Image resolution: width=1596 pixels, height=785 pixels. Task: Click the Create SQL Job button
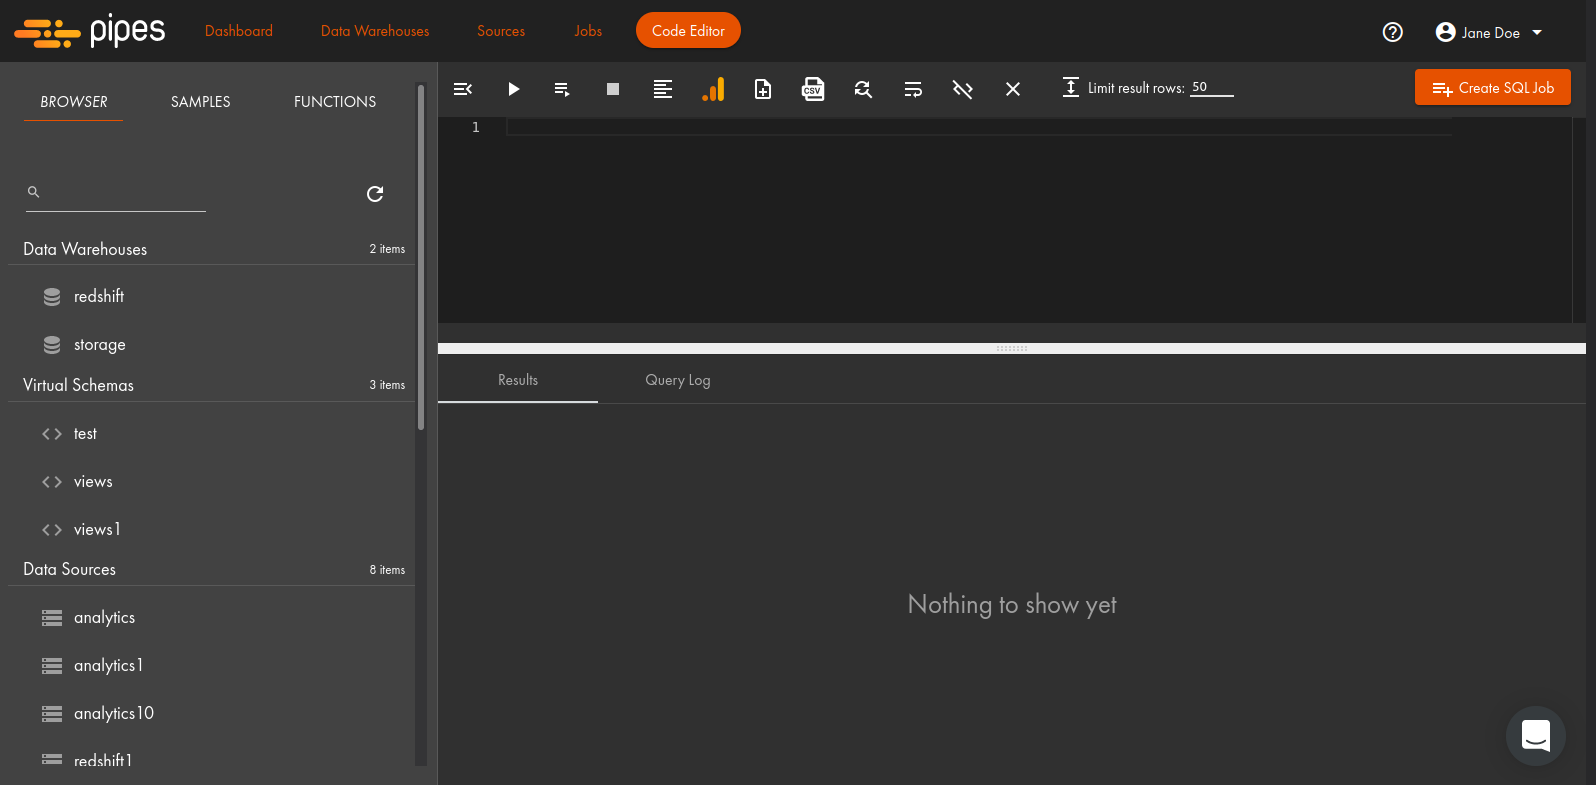[x=1492, y=88]
